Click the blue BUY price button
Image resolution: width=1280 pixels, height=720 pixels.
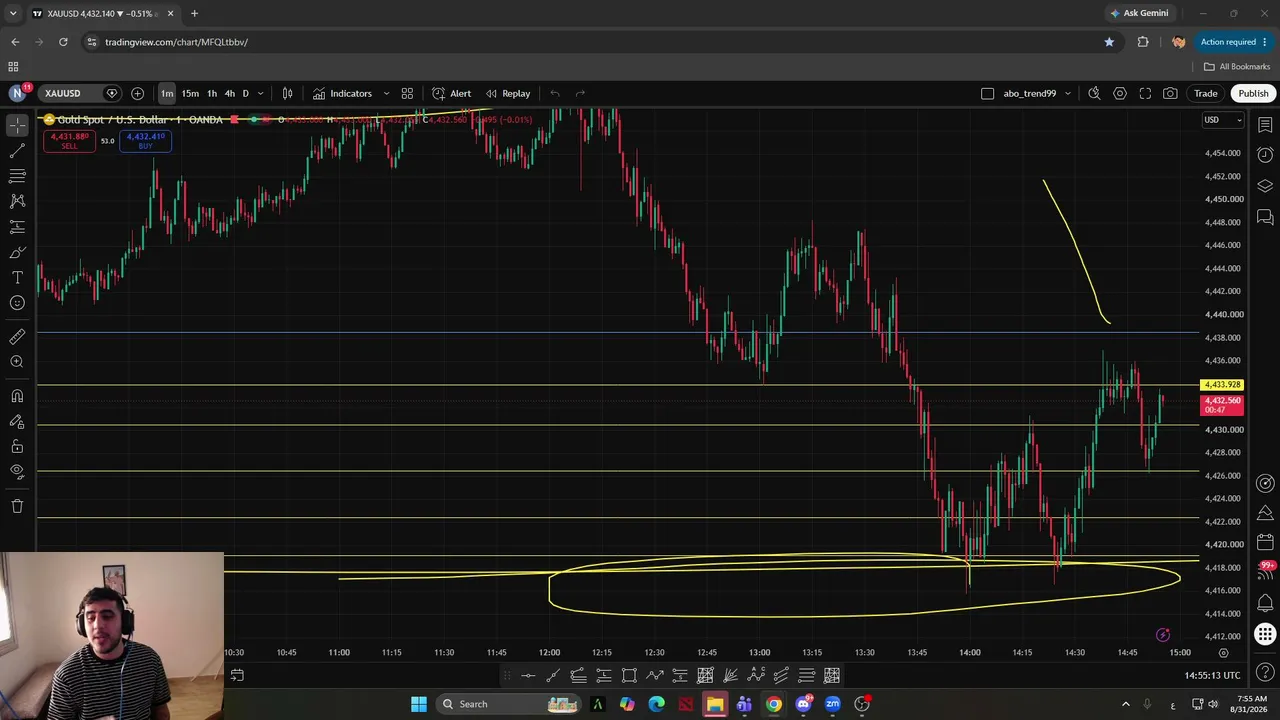[x=145, y=141]
